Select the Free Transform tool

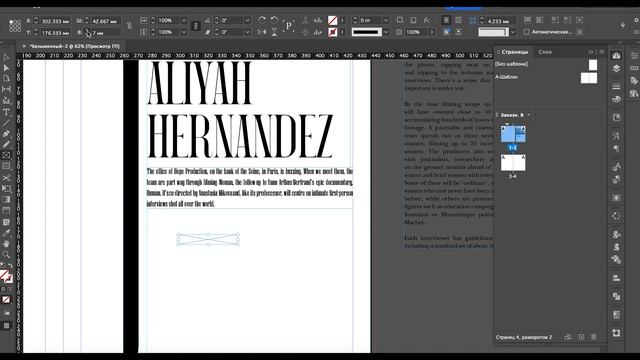pyautogui.click(x=6, y=188)
